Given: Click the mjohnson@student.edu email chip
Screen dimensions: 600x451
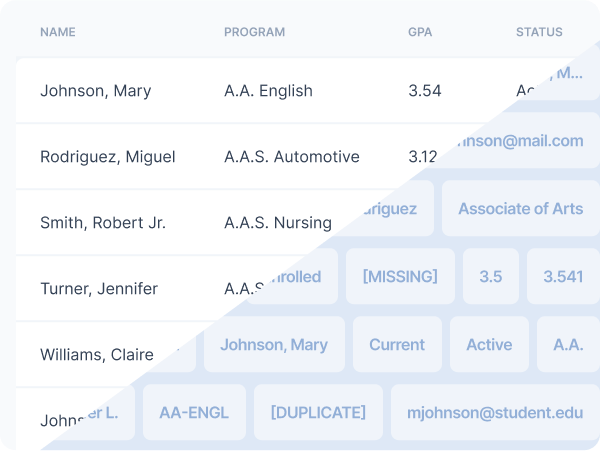Looking at the screenshot, I should tap(495, 413).
